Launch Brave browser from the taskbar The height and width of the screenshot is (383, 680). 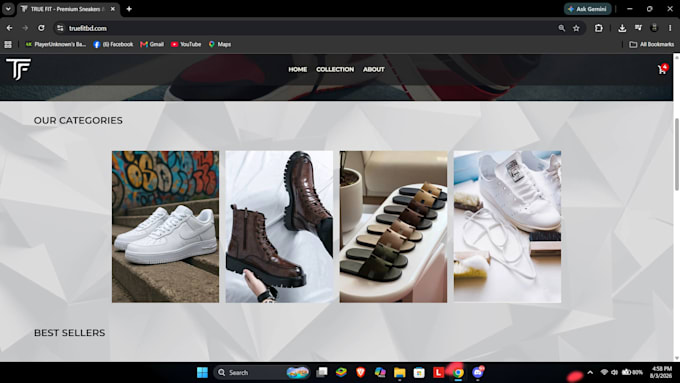pos(361,372)
